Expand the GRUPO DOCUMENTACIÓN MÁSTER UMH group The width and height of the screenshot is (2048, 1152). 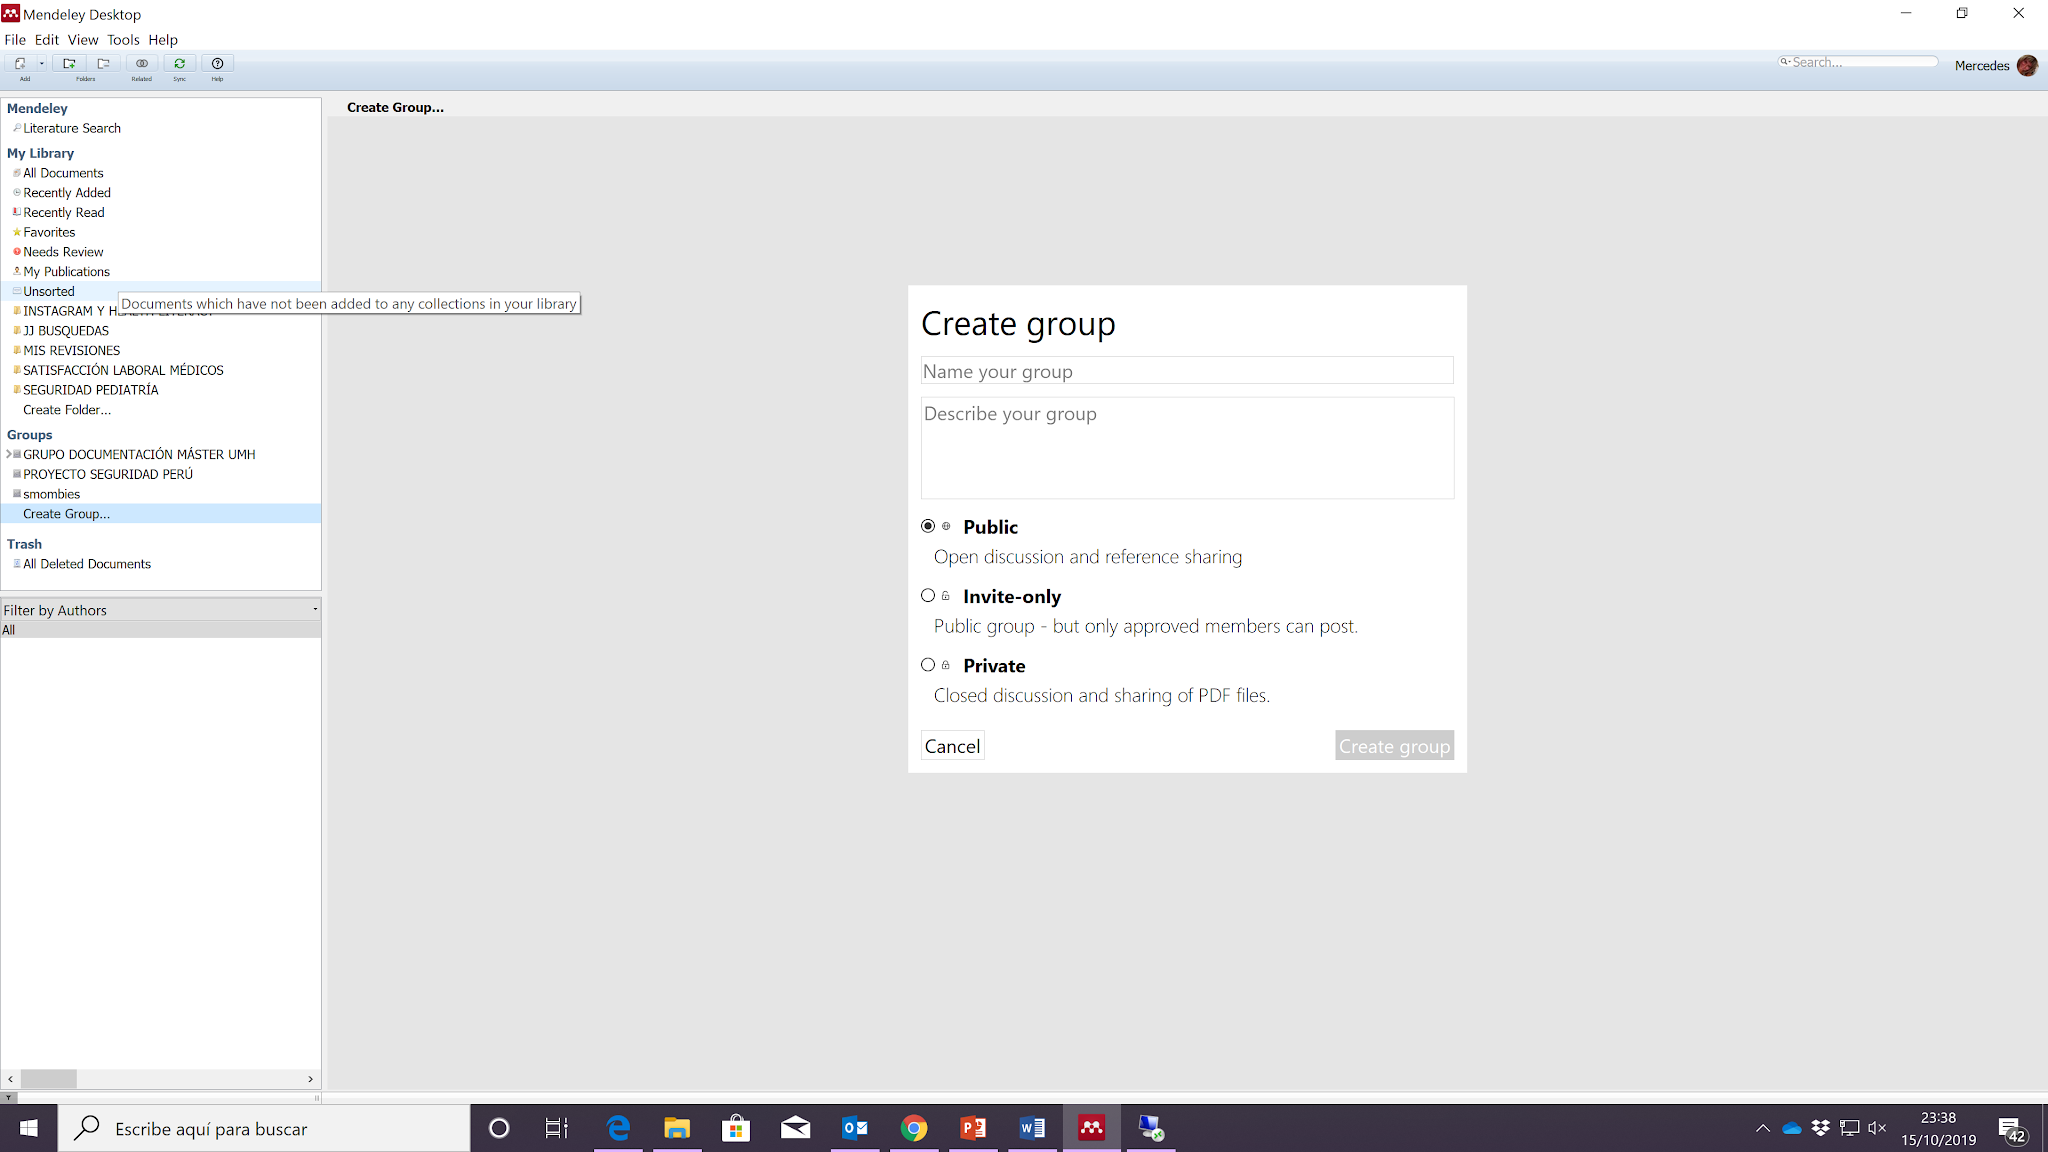9,454
